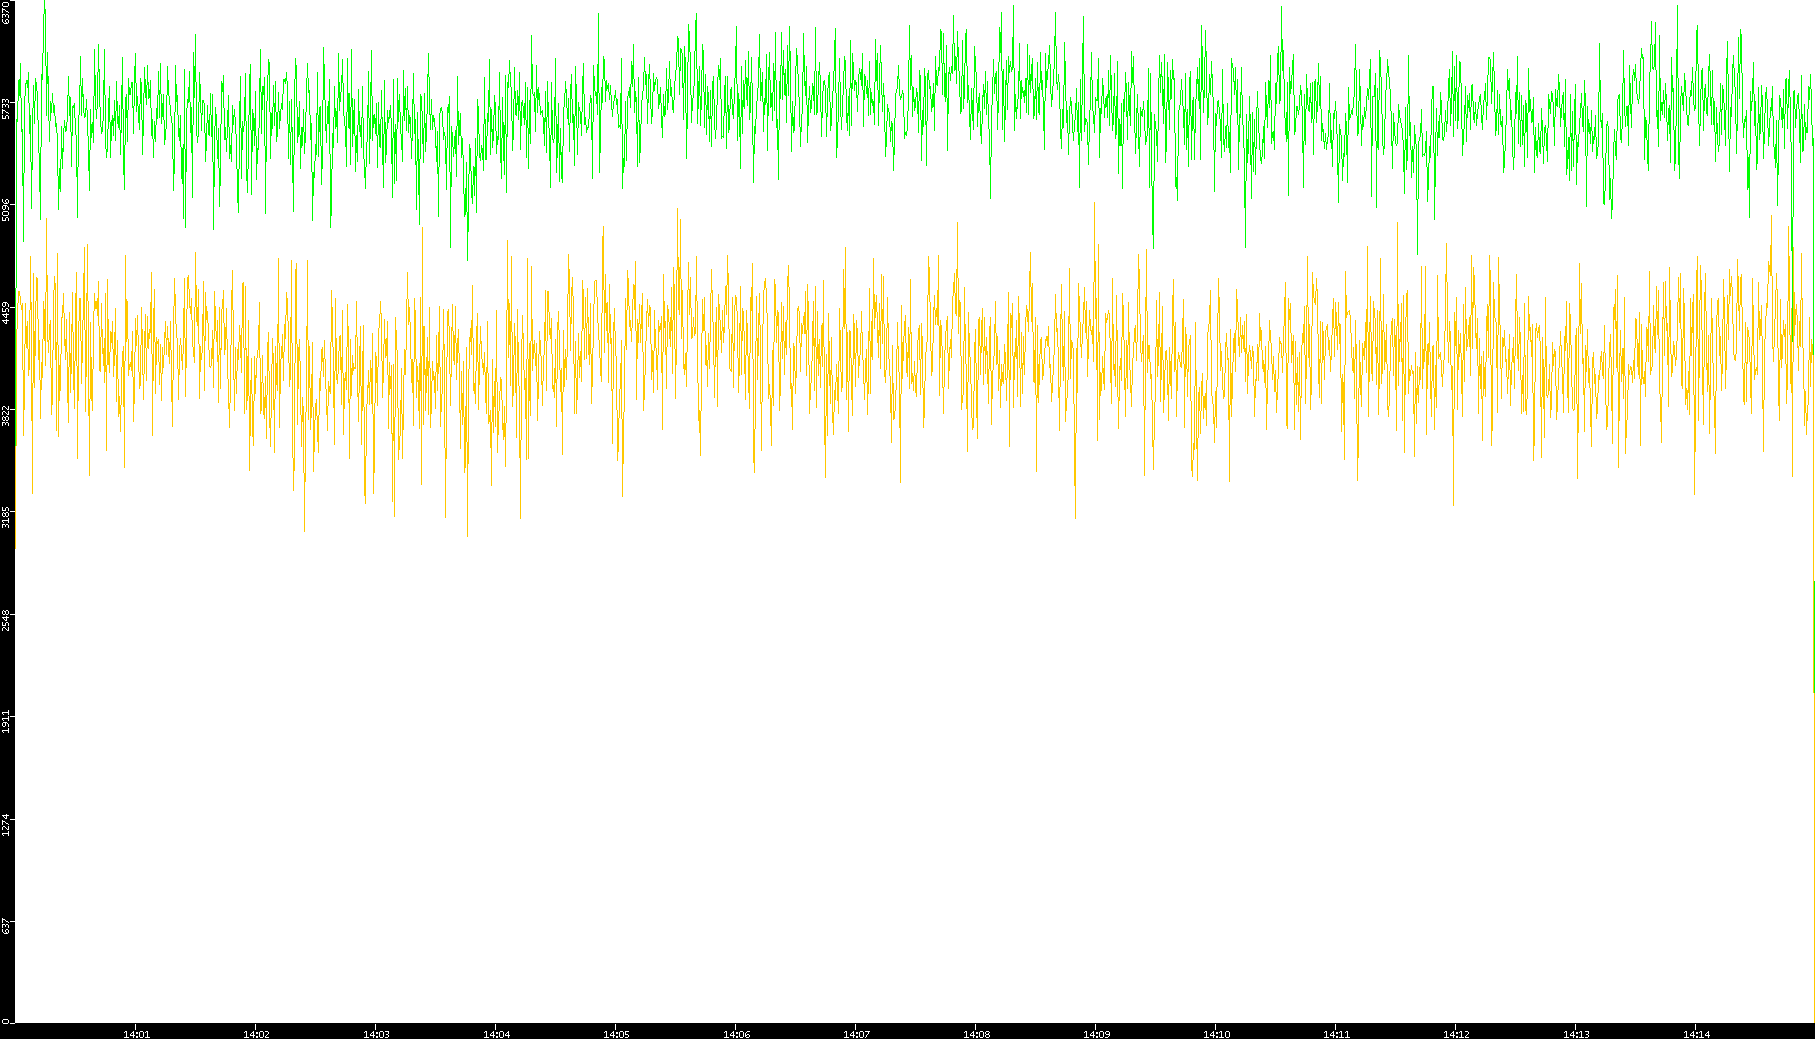1815x1039 pixels.
Task: Click the '14:11' time axis label
Action: tap(1336, 1034)
